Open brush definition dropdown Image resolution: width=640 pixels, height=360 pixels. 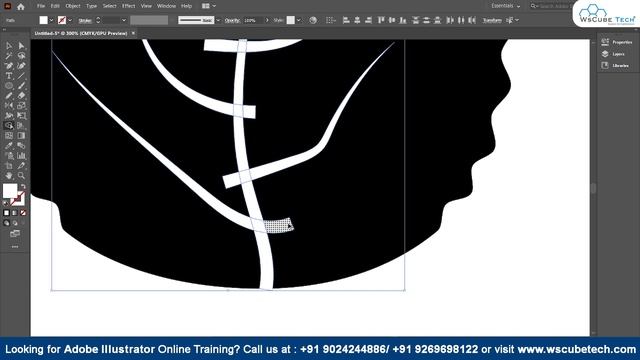click(218, 20)
